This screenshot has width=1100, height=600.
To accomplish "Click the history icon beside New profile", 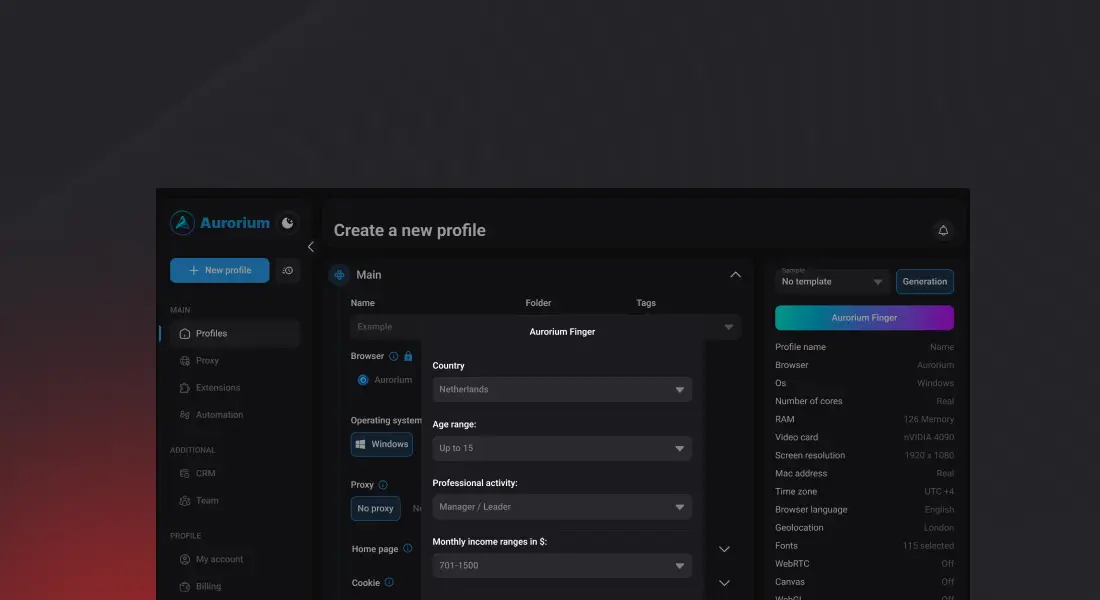I will [288, 271].
